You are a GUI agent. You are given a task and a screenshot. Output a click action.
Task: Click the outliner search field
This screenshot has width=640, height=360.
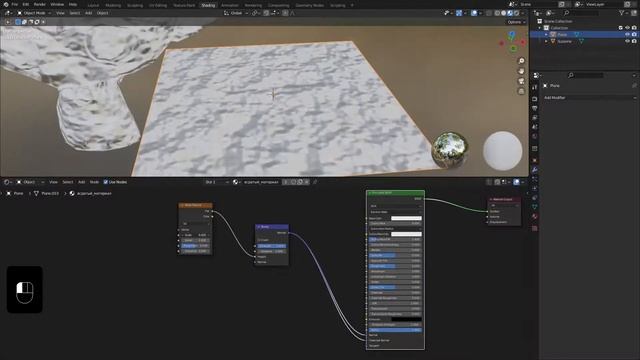[x=580, y=13]
